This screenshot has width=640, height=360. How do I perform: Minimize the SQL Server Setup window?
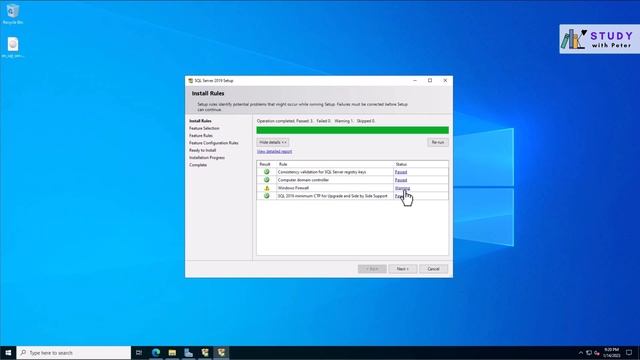[415, 81]
